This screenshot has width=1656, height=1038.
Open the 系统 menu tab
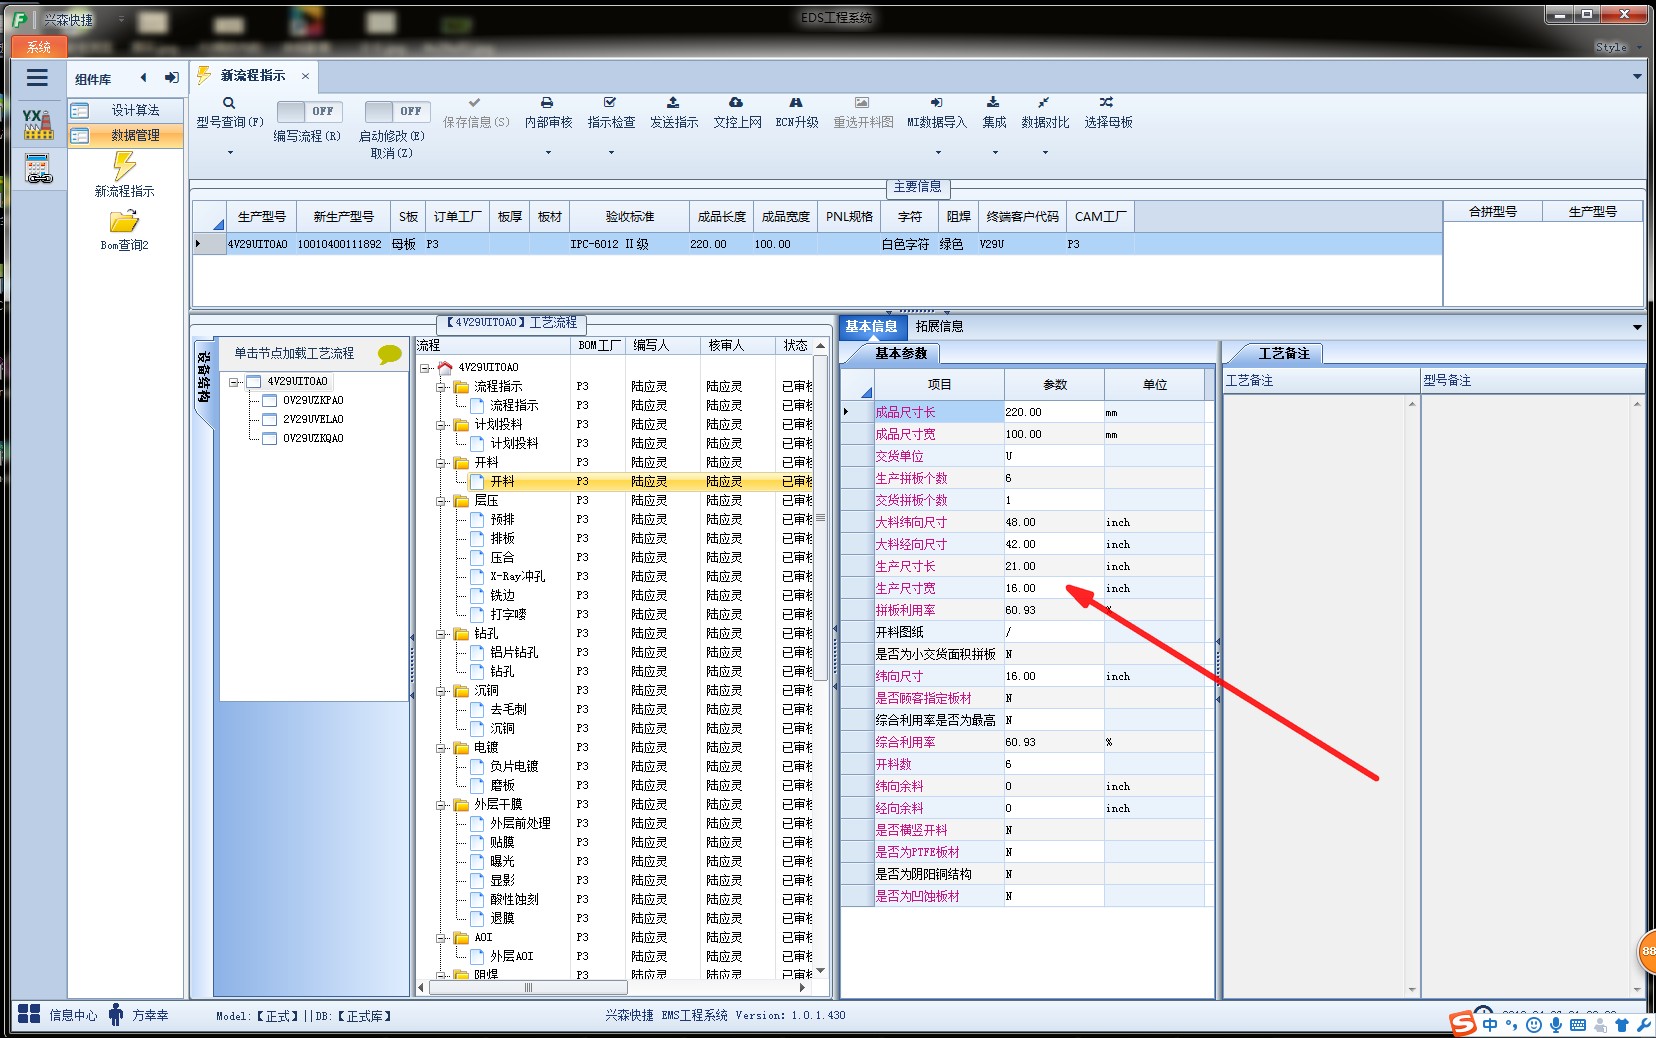tap(39, 47)
